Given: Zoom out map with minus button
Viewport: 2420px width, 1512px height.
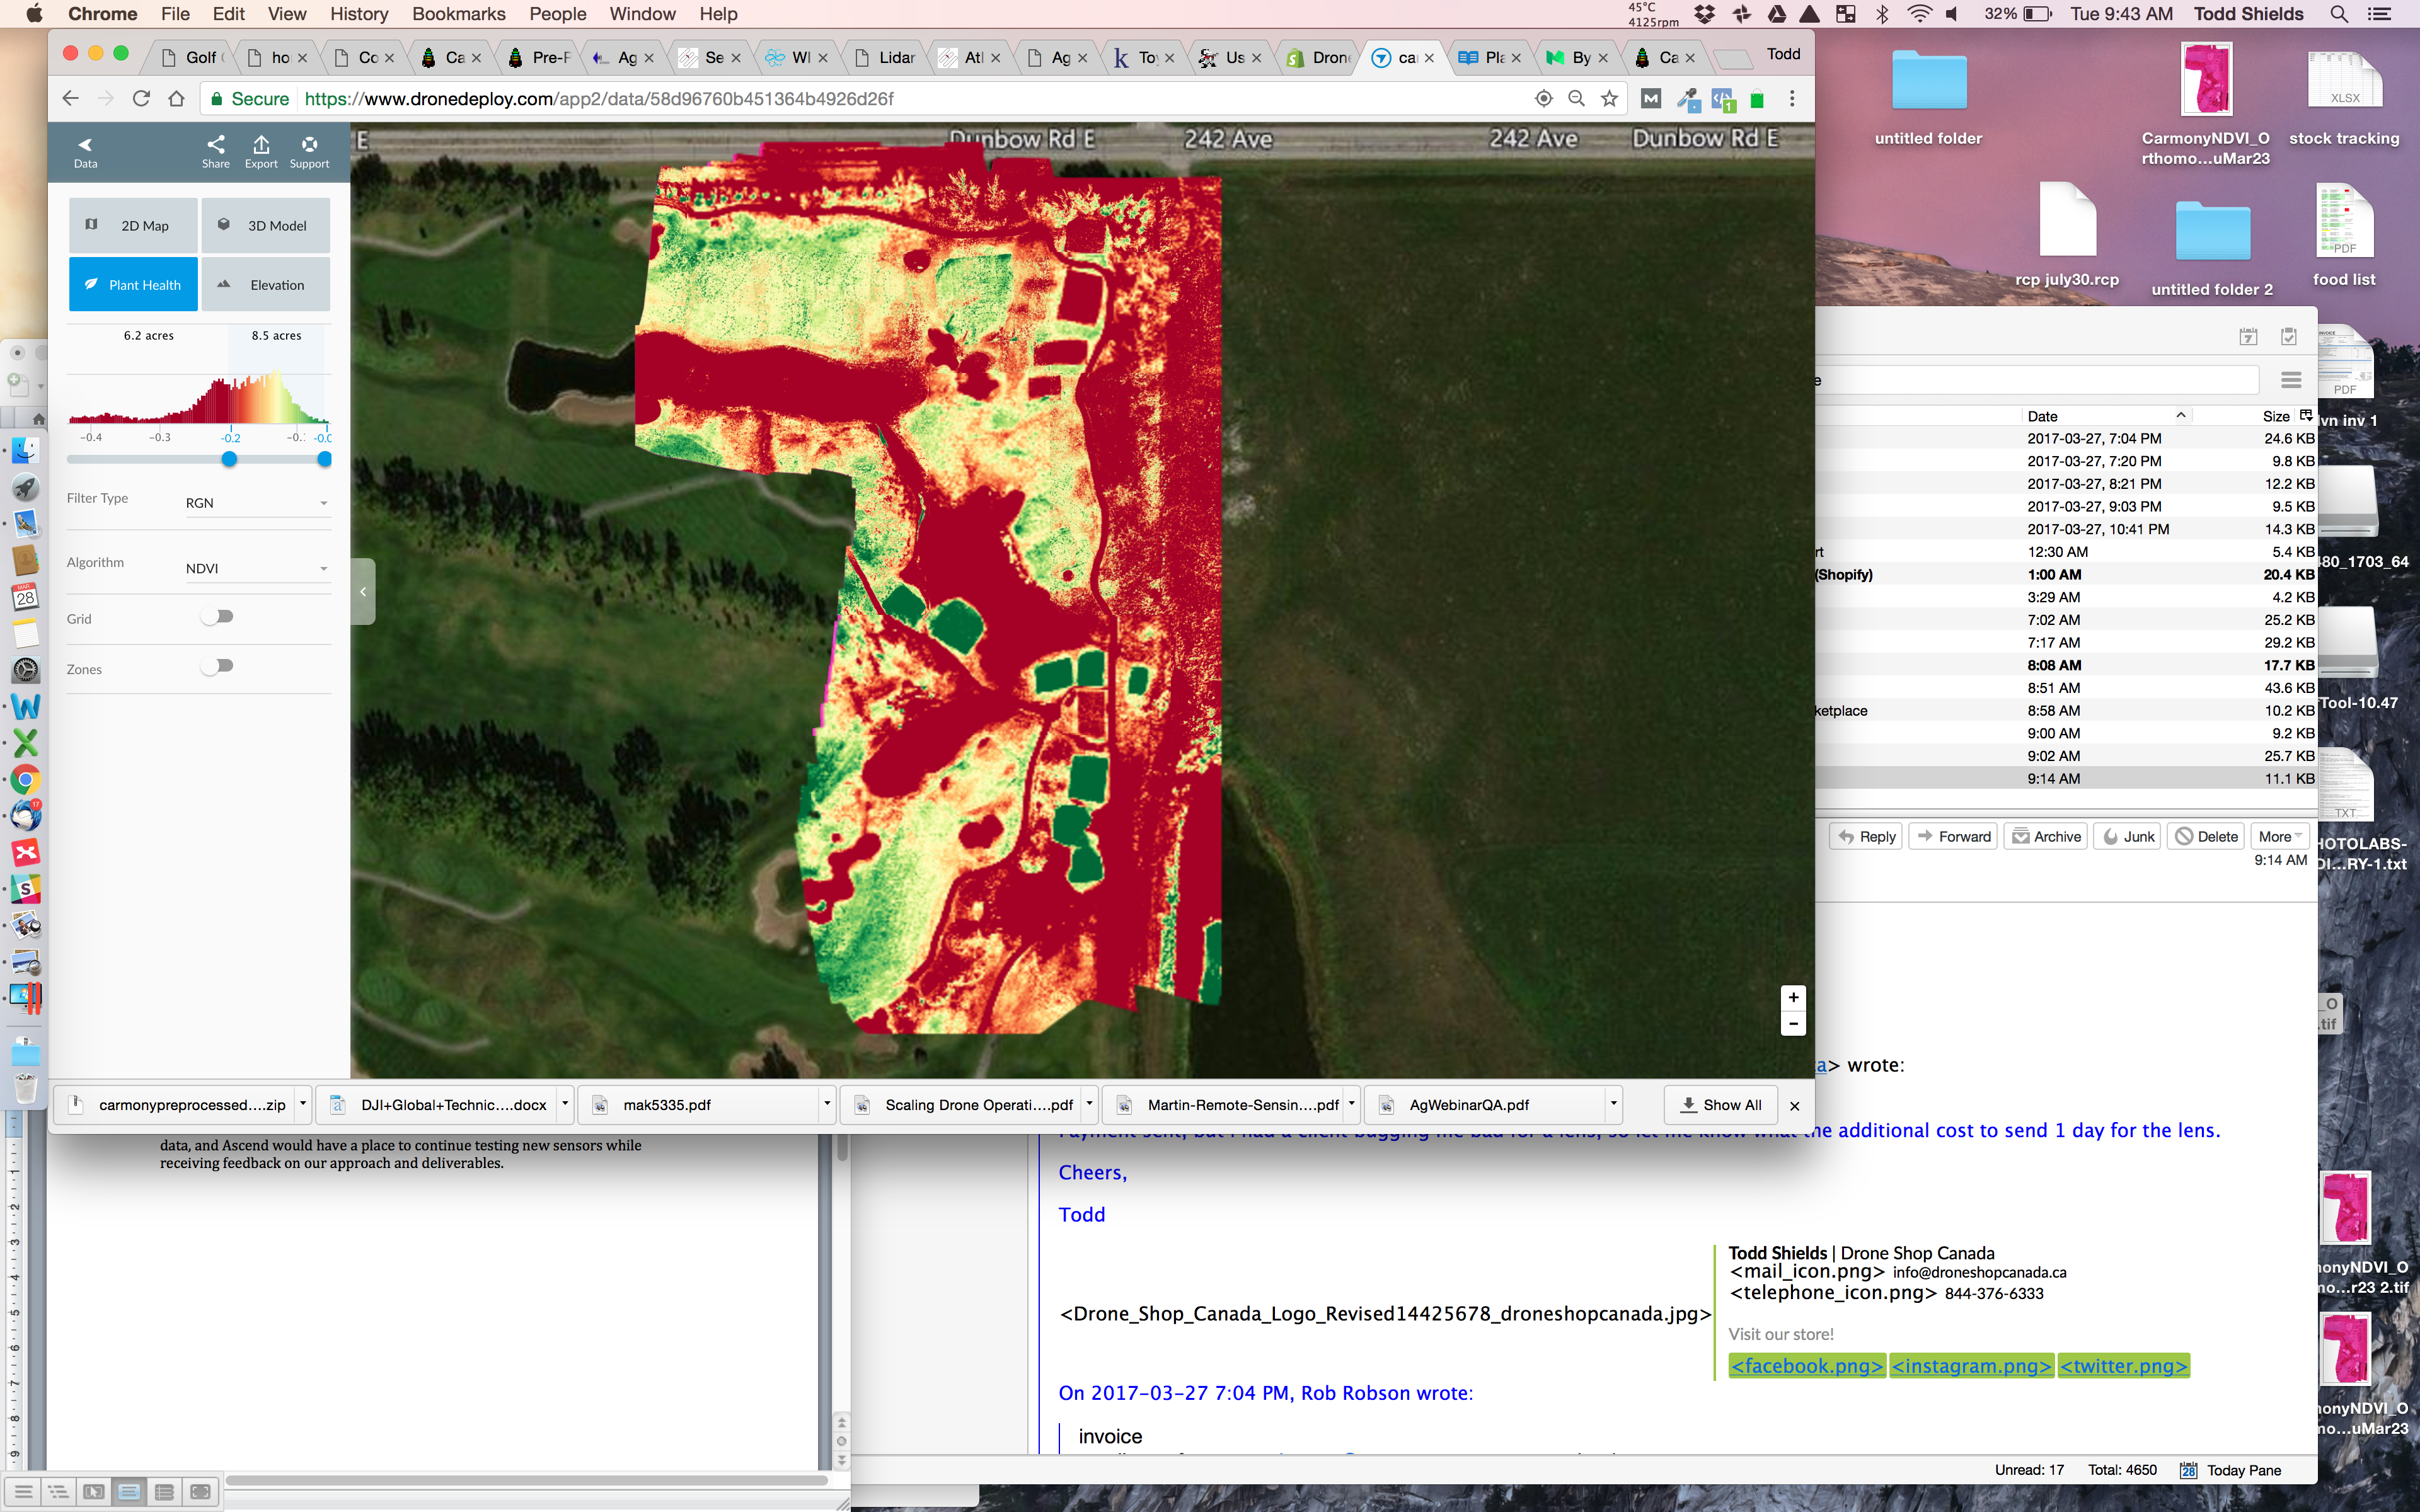Looking at the screenshot, I should pyautogui.click(x=1793, y=1023).
